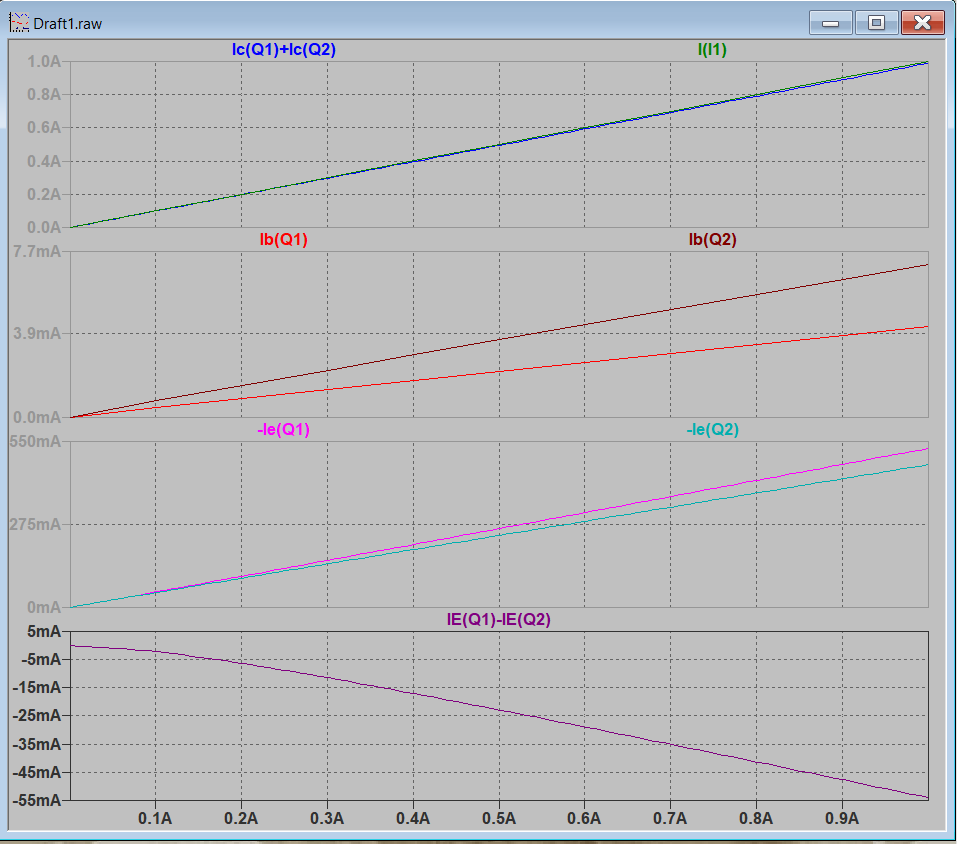Click the 0.0A axis label in top pane

pos(44,227)
